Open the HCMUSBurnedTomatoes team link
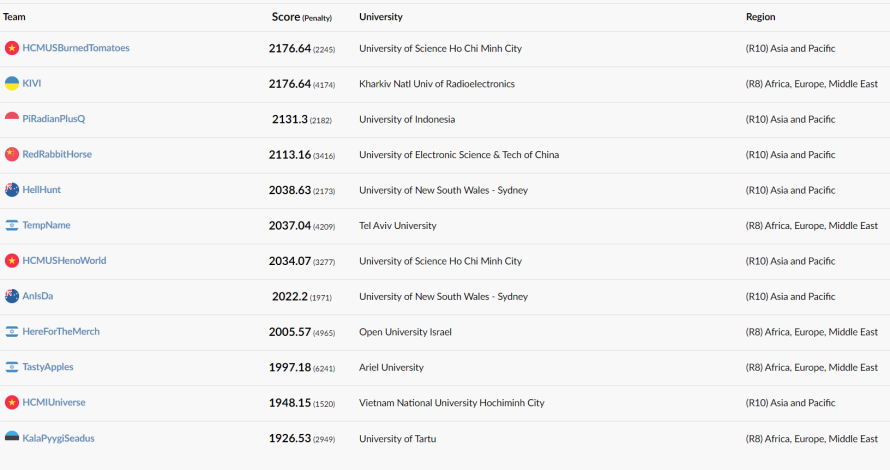 point(76,48)
